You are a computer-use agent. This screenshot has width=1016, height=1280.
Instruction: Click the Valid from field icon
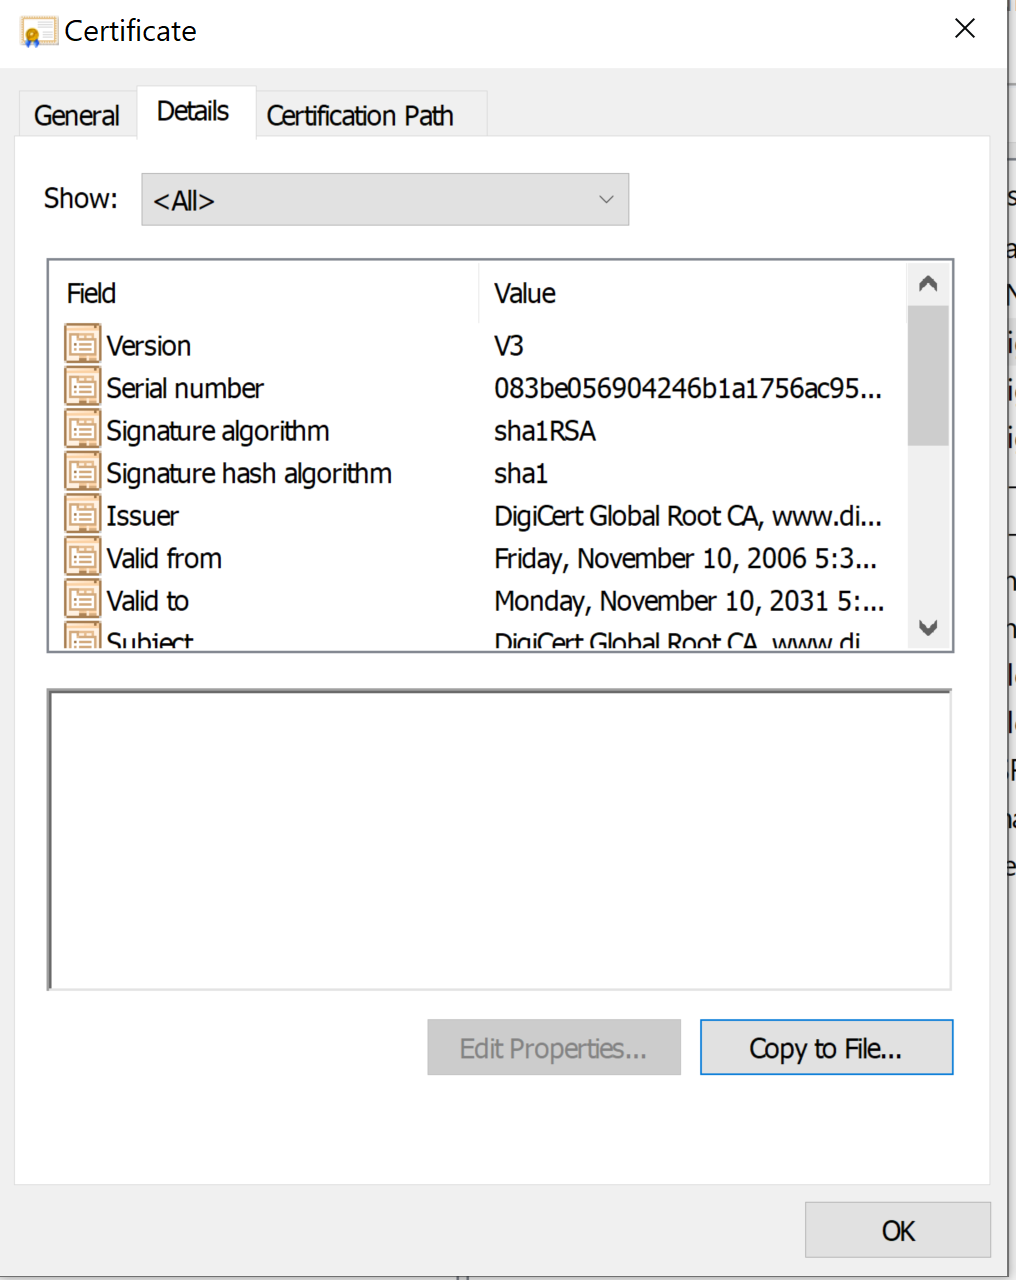82,555
